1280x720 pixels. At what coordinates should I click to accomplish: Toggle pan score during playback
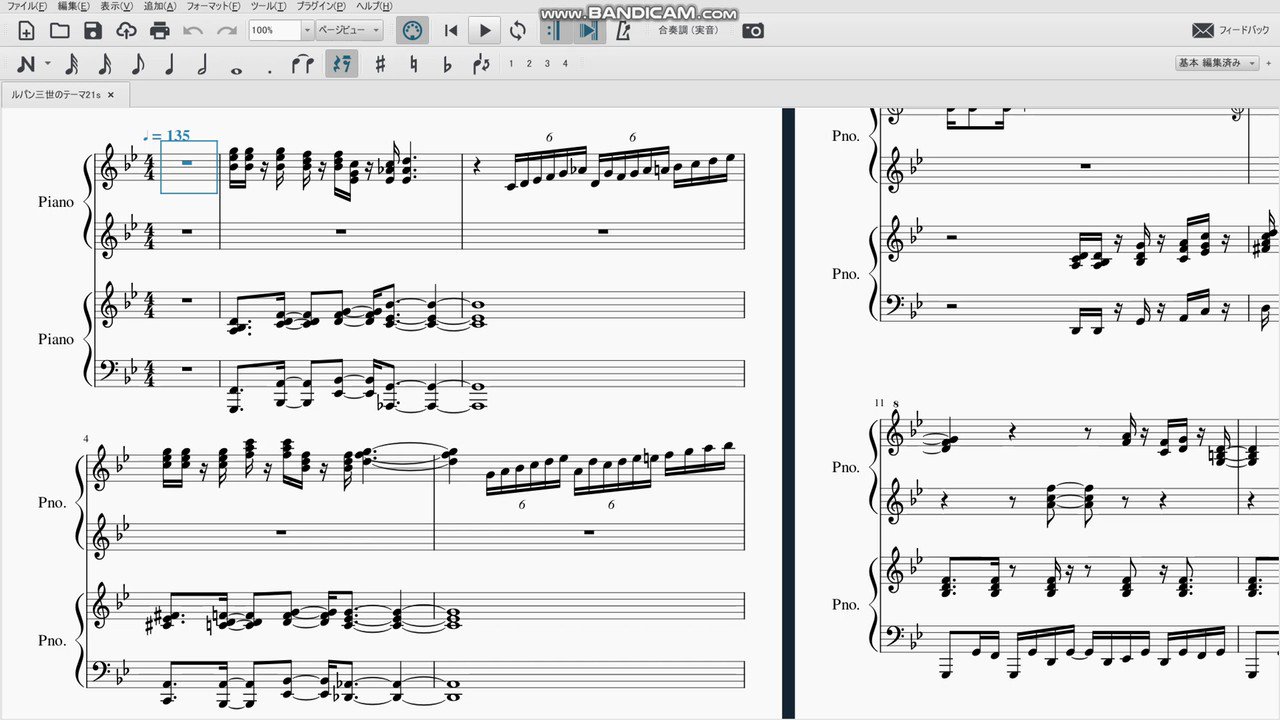click(589, 30)
